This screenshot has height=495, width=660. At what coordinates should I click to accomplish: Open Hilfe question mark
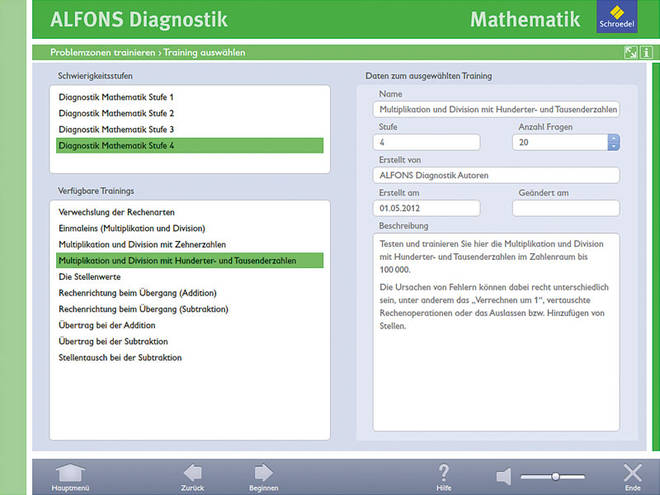click(444, 473)
